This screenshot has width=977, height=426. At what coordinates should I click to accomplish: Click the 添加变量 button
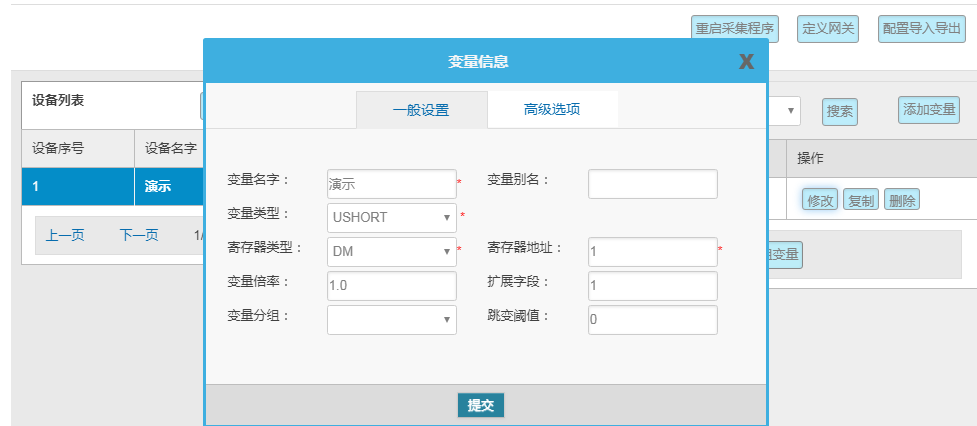coord(930,110)
